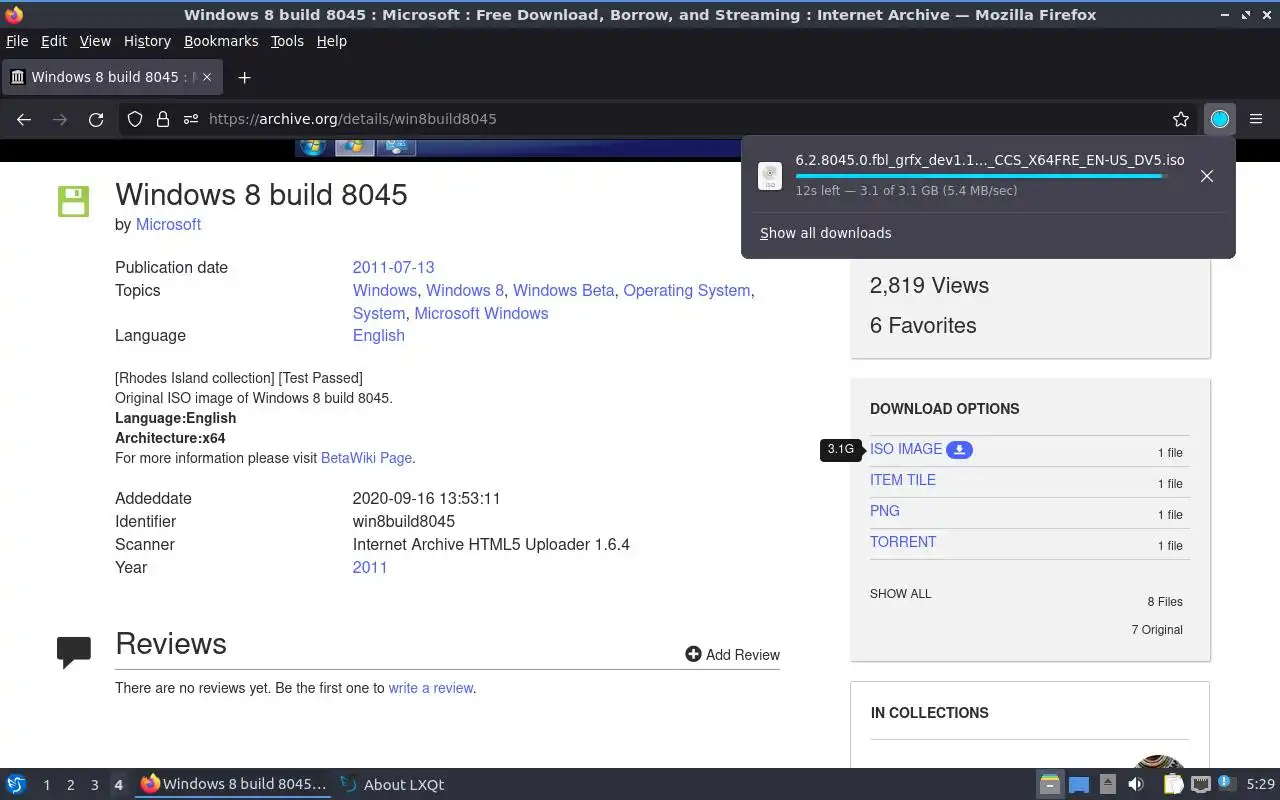Open the Microsoft creator link
The image size is (1280, 800).
pos(168,224)
